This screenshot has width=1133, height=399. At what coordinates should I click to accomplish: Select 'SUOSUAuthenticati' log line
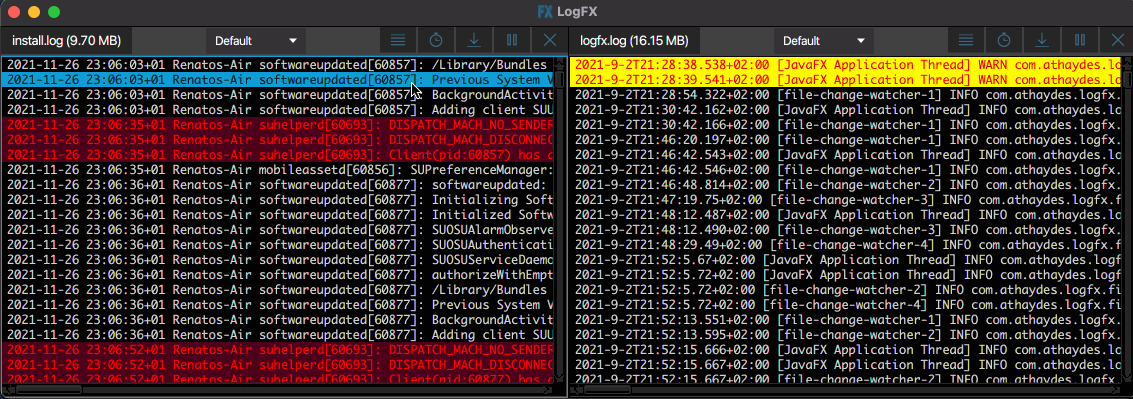(278, 245)
